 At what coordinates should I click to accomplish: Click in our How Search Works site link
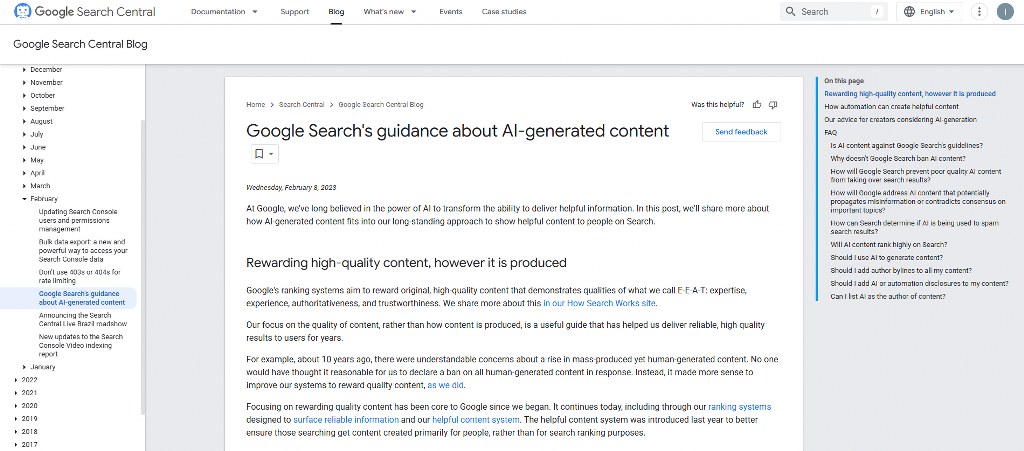tap(599, 303)
